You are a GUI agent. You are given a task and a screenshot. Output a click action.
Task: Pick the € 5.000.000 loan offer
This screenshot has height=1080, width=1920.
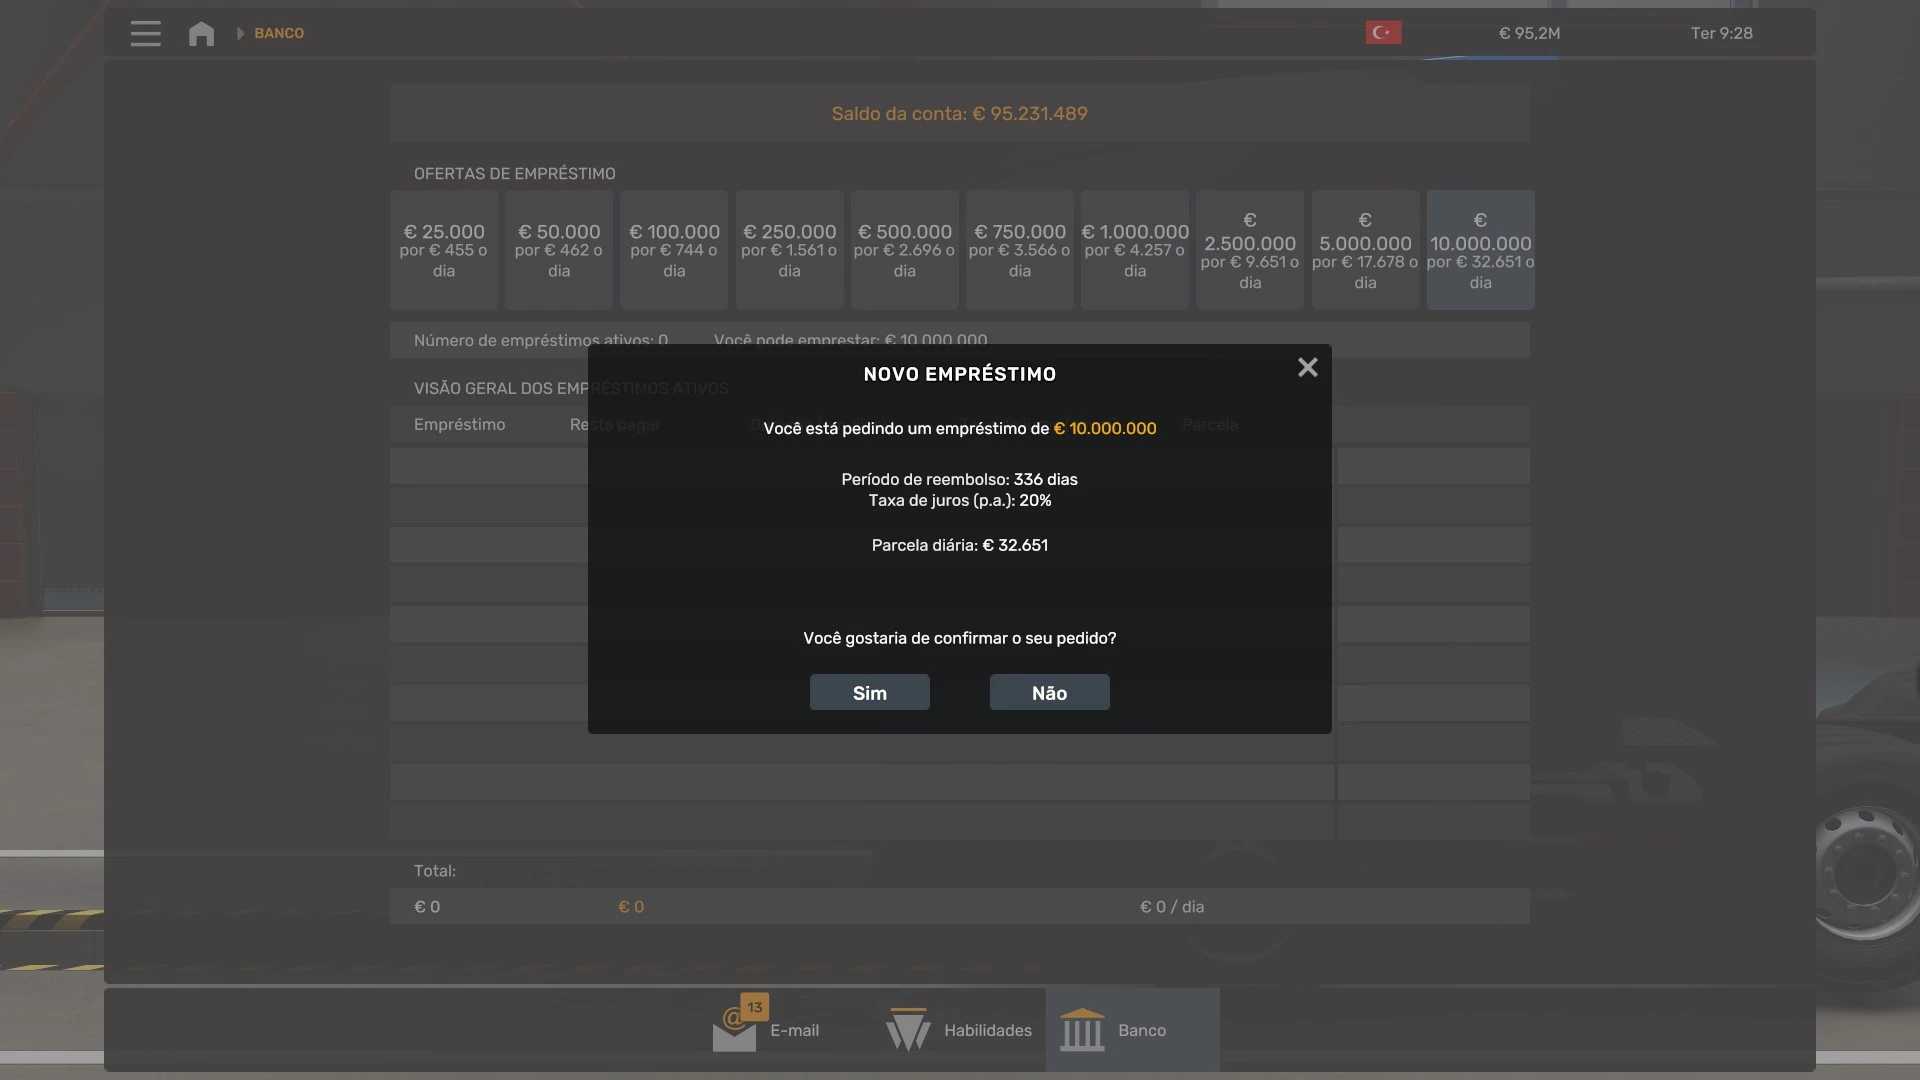pyautogui.click(x=1365, y=250)
